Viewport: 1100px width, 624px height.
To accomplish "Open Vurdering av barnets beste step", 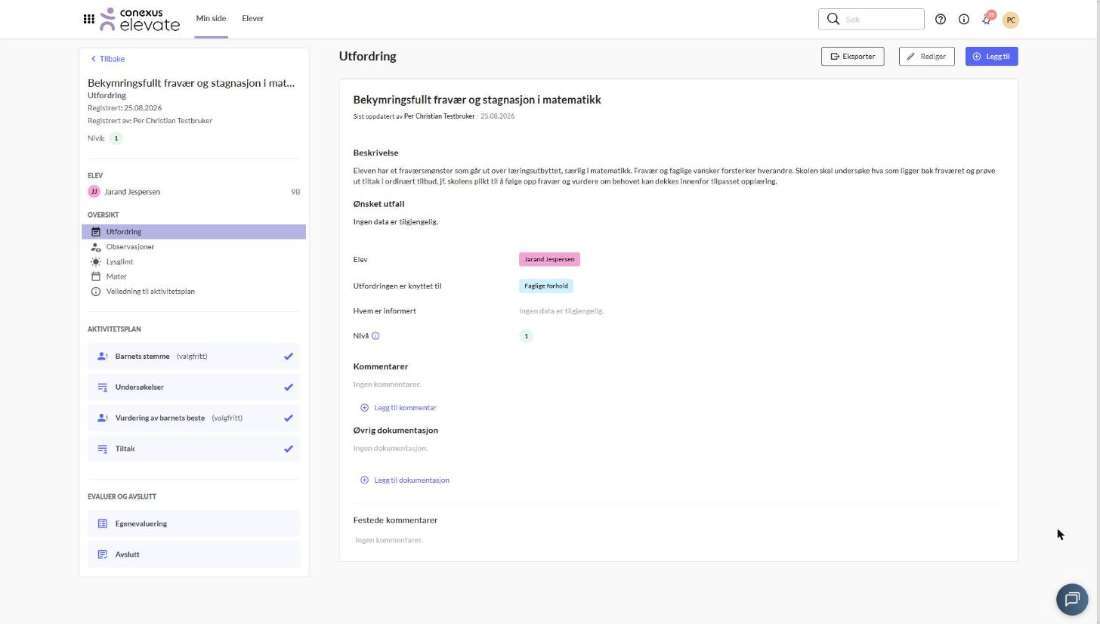I will pyautogui.click(x=194, y=418).
